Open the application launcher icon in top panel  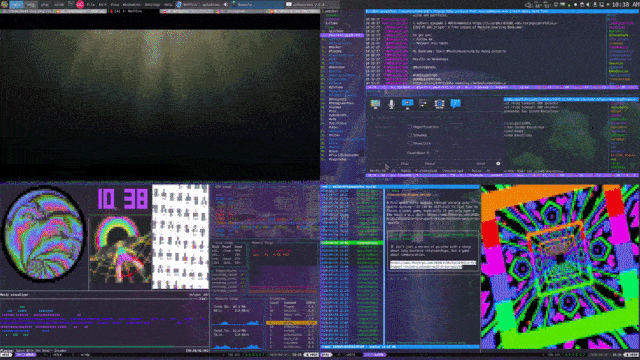[4, 4]
